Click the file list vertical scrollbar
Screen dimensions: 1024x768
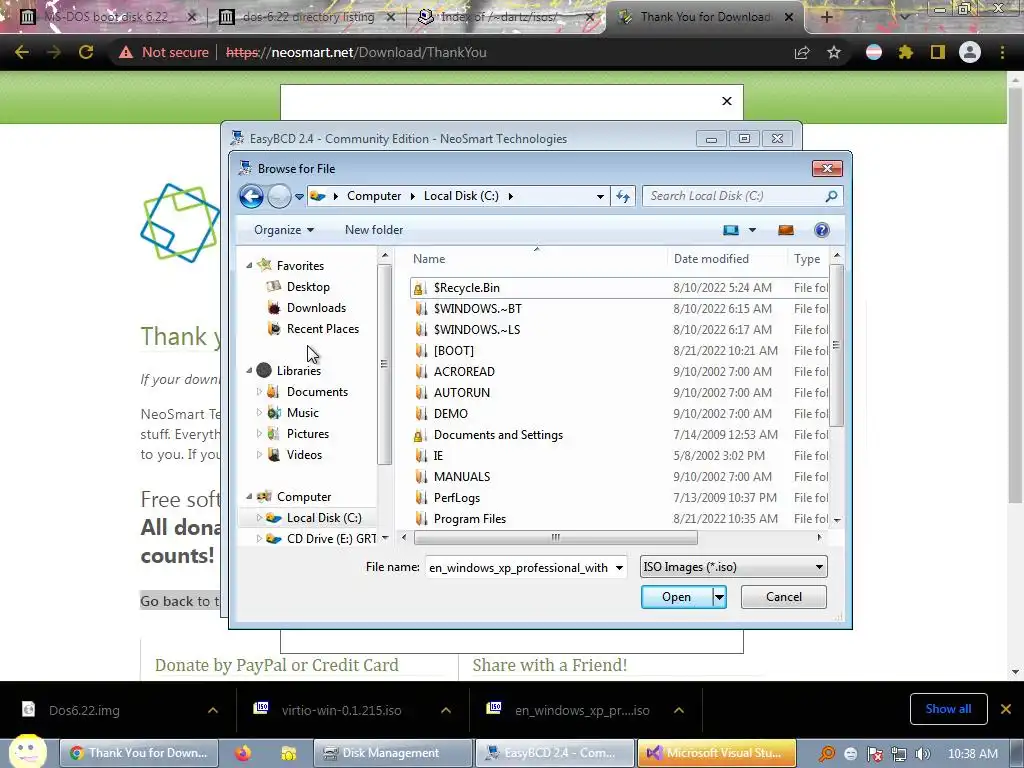pos(837,344)
